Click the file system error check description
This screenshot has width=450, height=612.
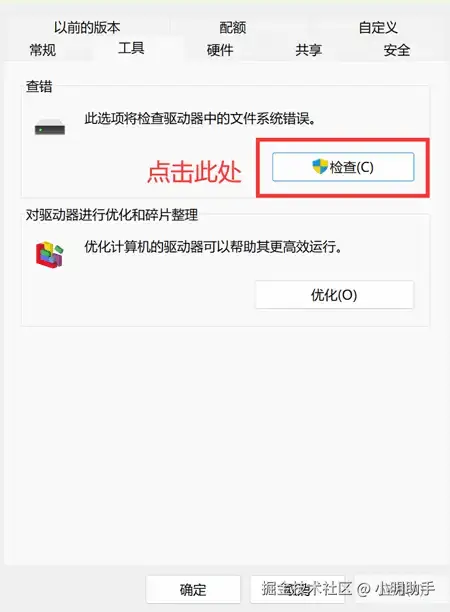pos(200,118)
